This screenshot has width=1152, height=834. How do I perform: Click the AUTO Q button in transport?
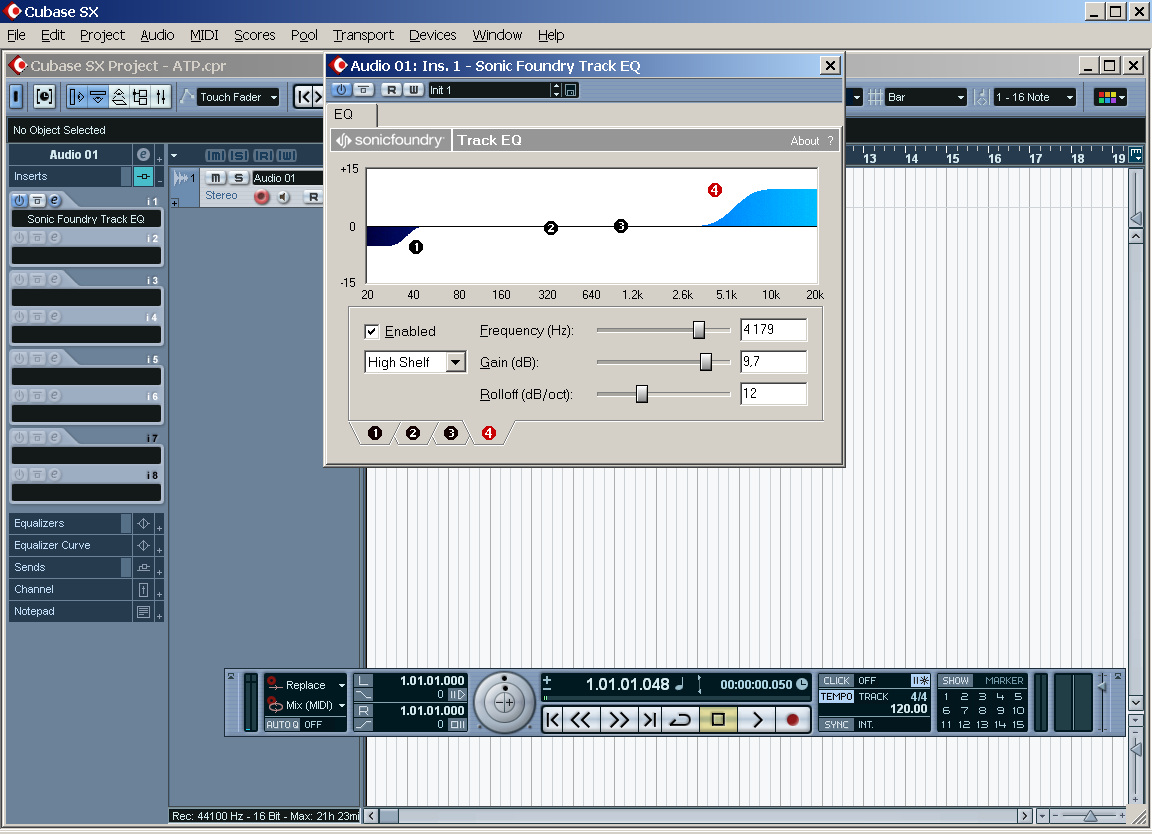pos(283,725)
